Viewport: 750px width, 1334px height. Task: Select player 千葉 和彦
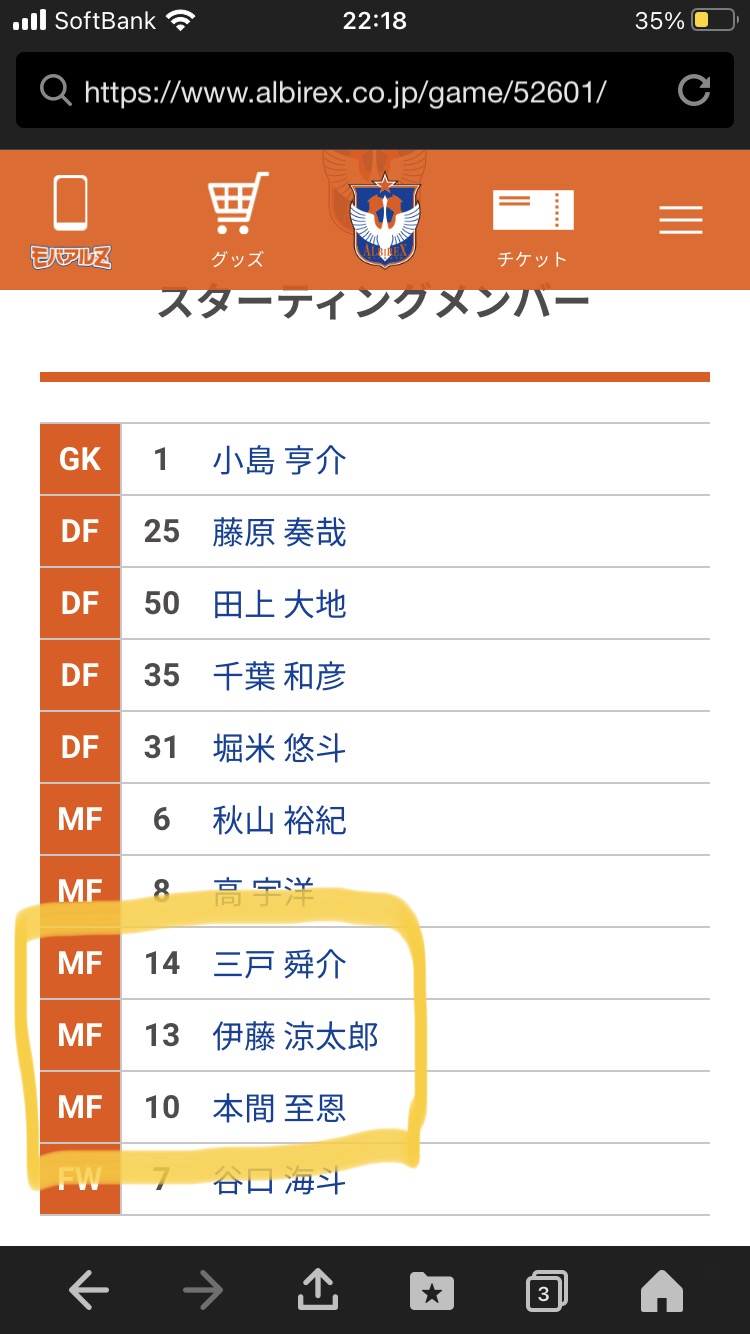(279, 676)
